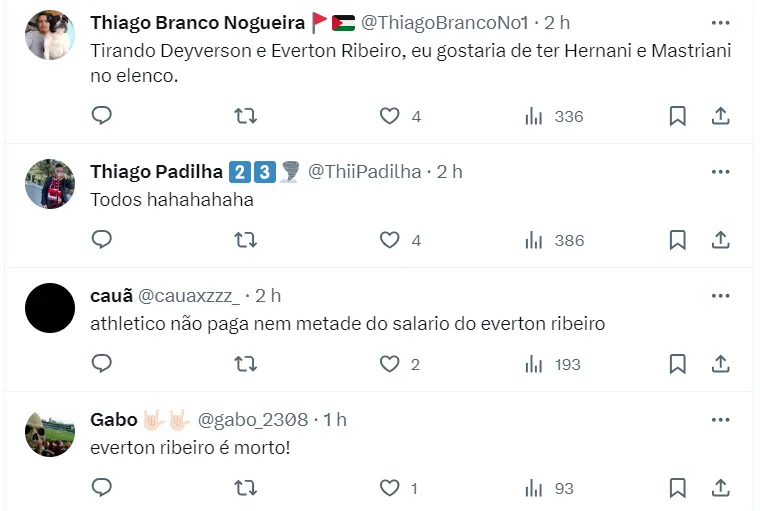This screenshot has width=760, height=511.
Task: Open more options on Thiago Padilha's tweet
Action: tap(720, 172)
